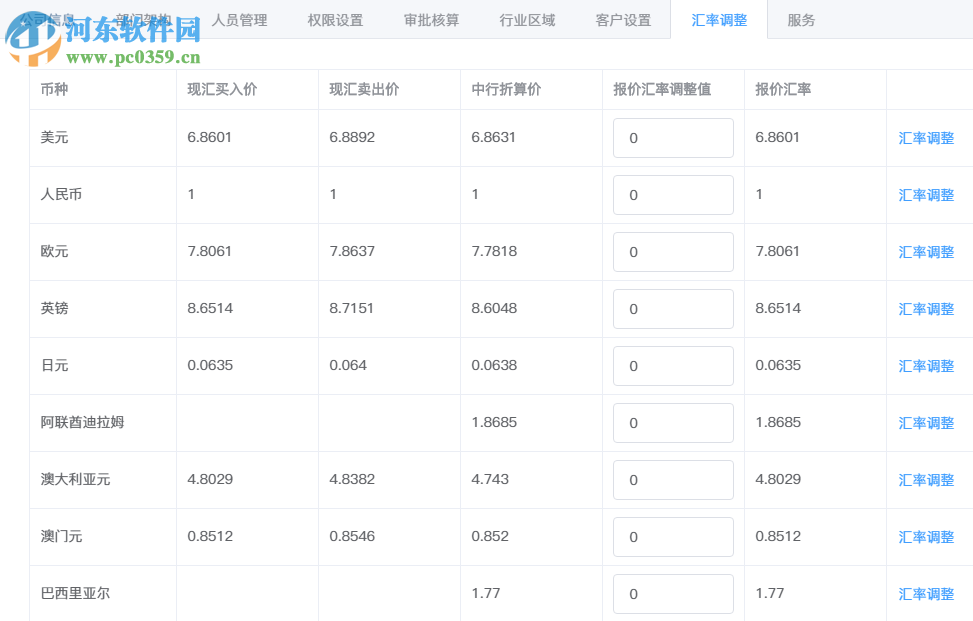Click the 日元 adjustment value input box
The width and height of the screenshot is (973, 621).
673,365
